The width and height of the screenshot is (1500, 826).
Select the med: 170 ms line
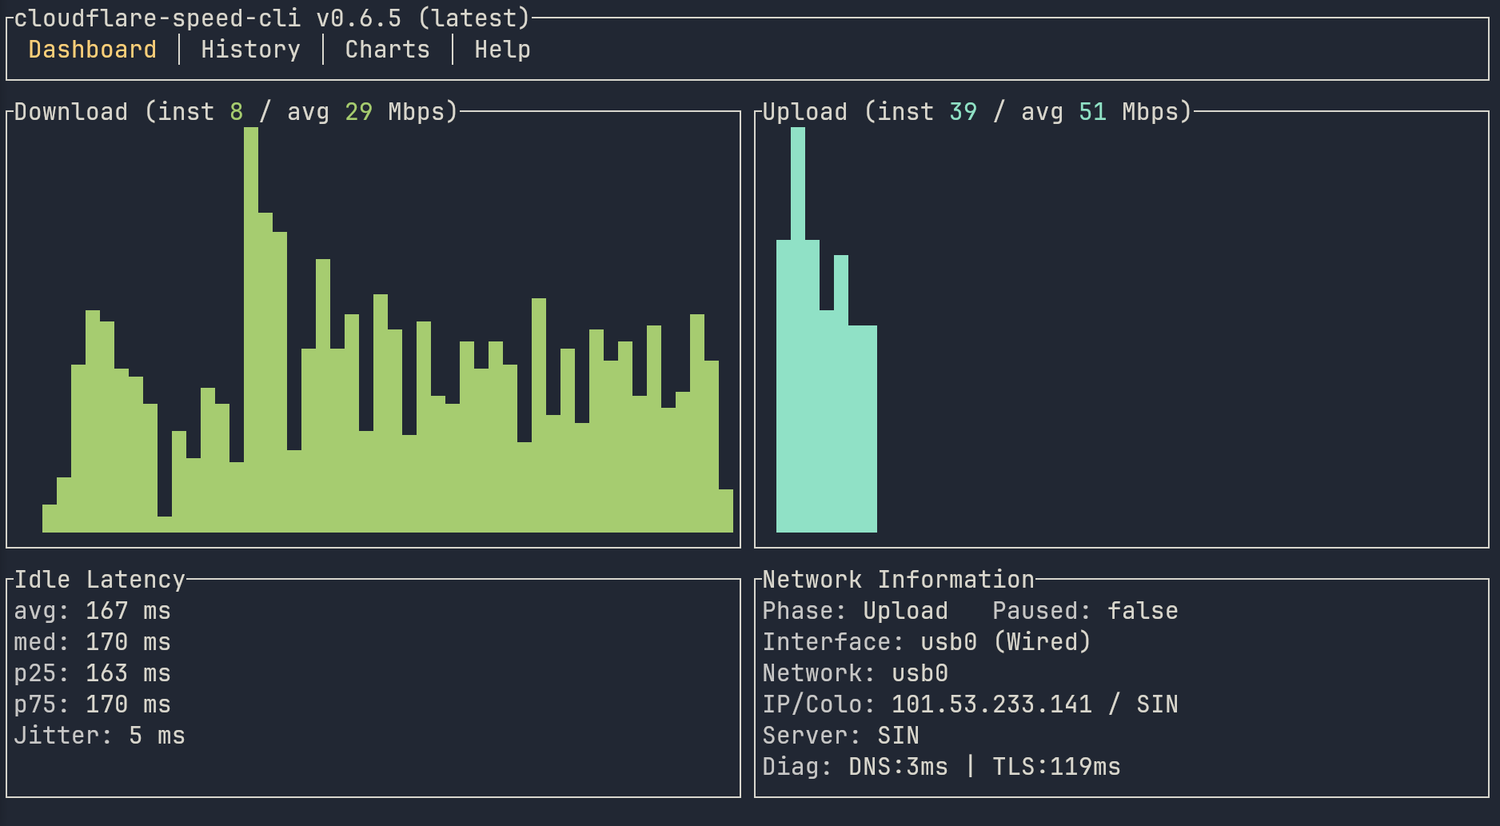(x=92, y=642)
